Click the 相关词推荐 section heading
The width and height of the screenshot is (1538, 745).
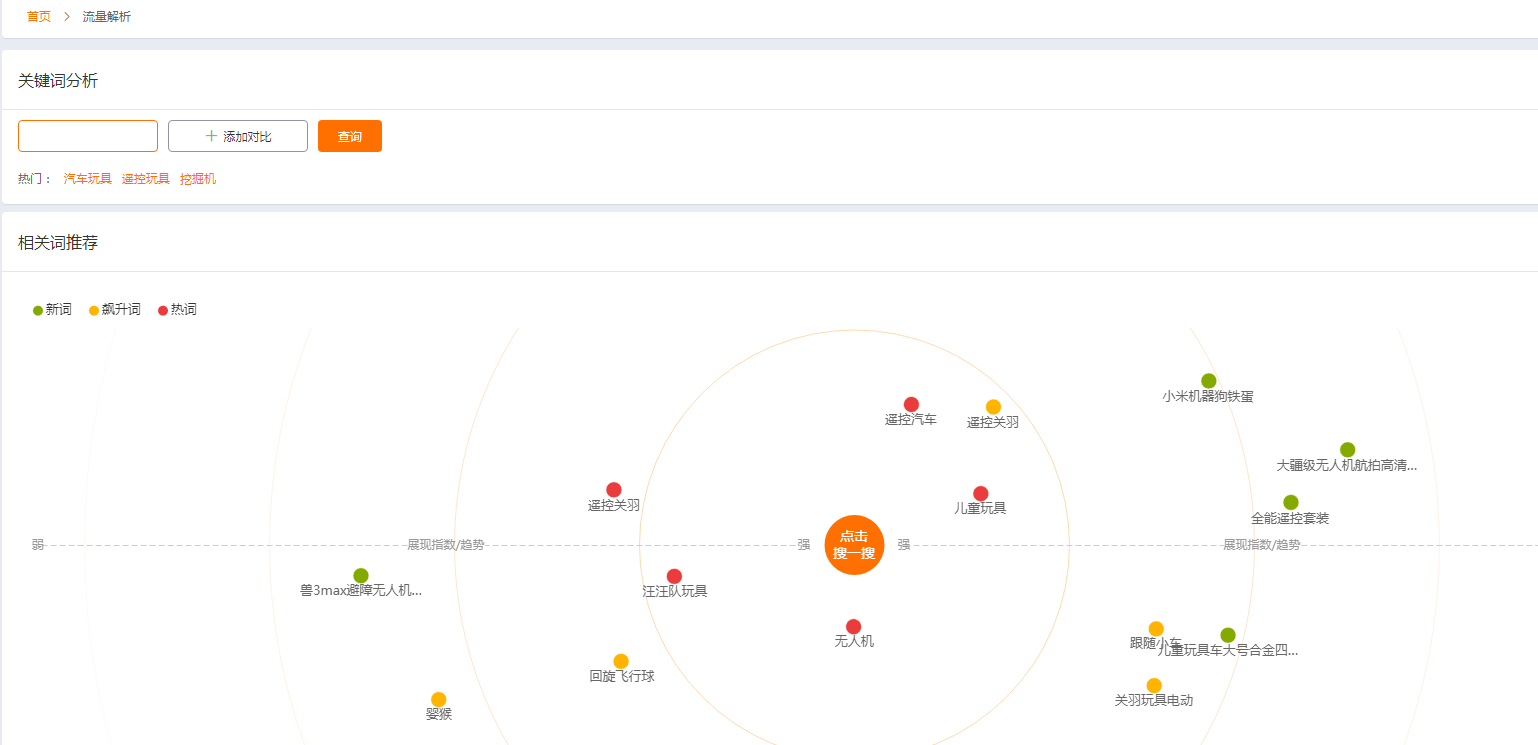coord(58,243)
